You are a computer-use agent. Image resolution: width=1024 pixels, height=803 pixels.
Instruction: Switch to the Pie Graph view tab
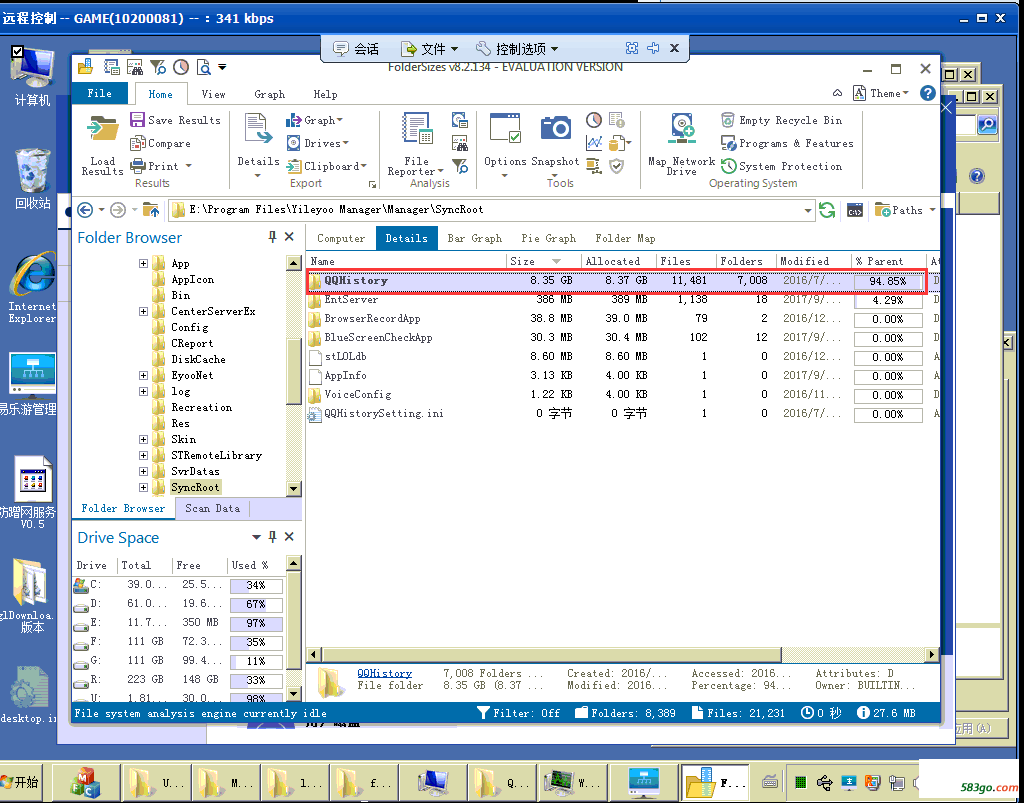click(x=549, y=238)
